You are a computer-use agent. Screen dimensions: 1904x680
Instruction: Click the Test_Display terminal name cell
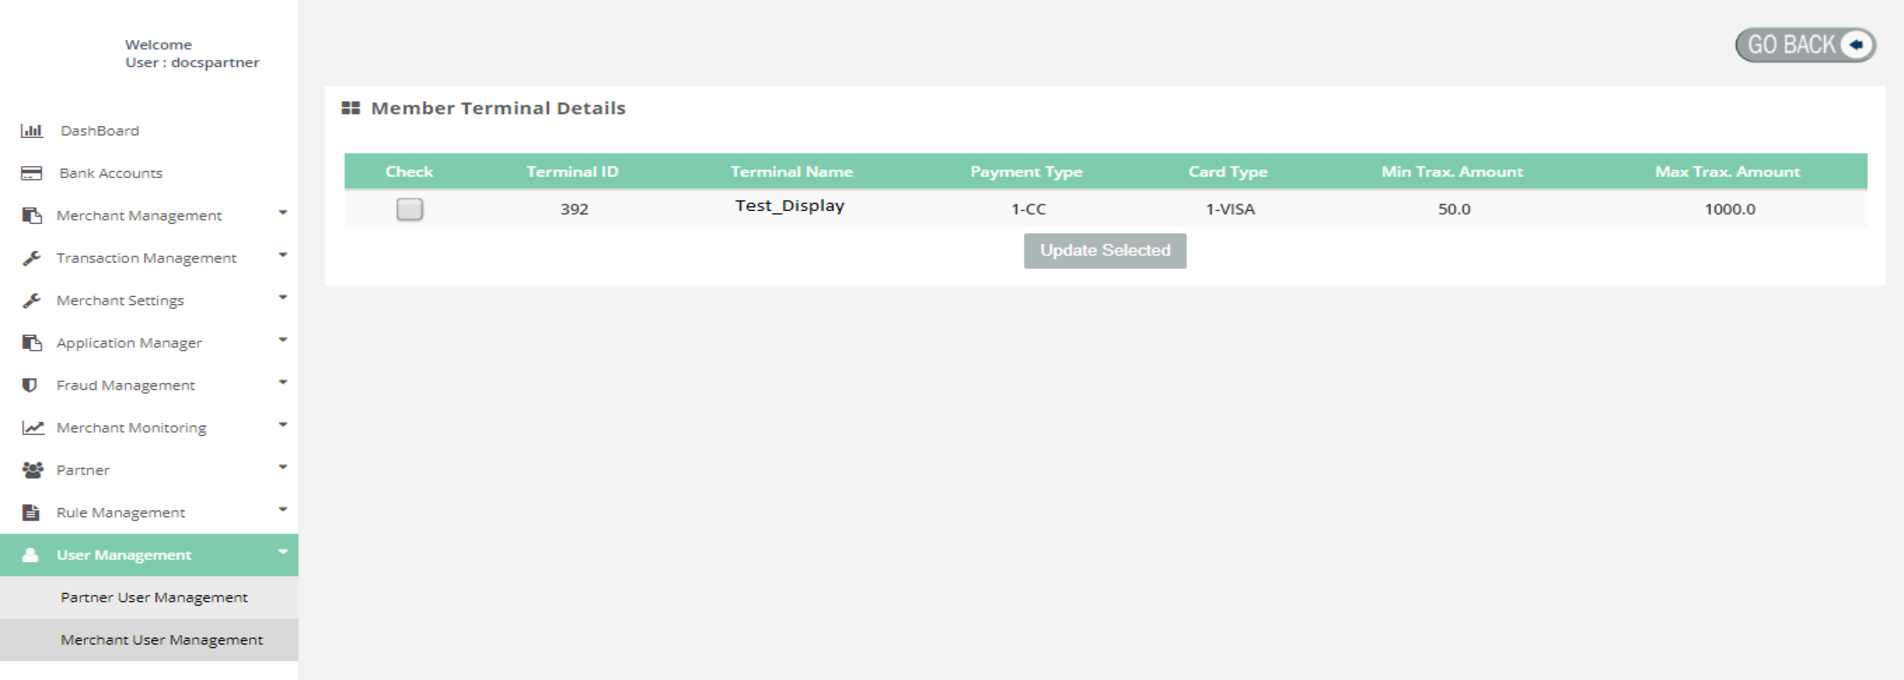point(790,206)
